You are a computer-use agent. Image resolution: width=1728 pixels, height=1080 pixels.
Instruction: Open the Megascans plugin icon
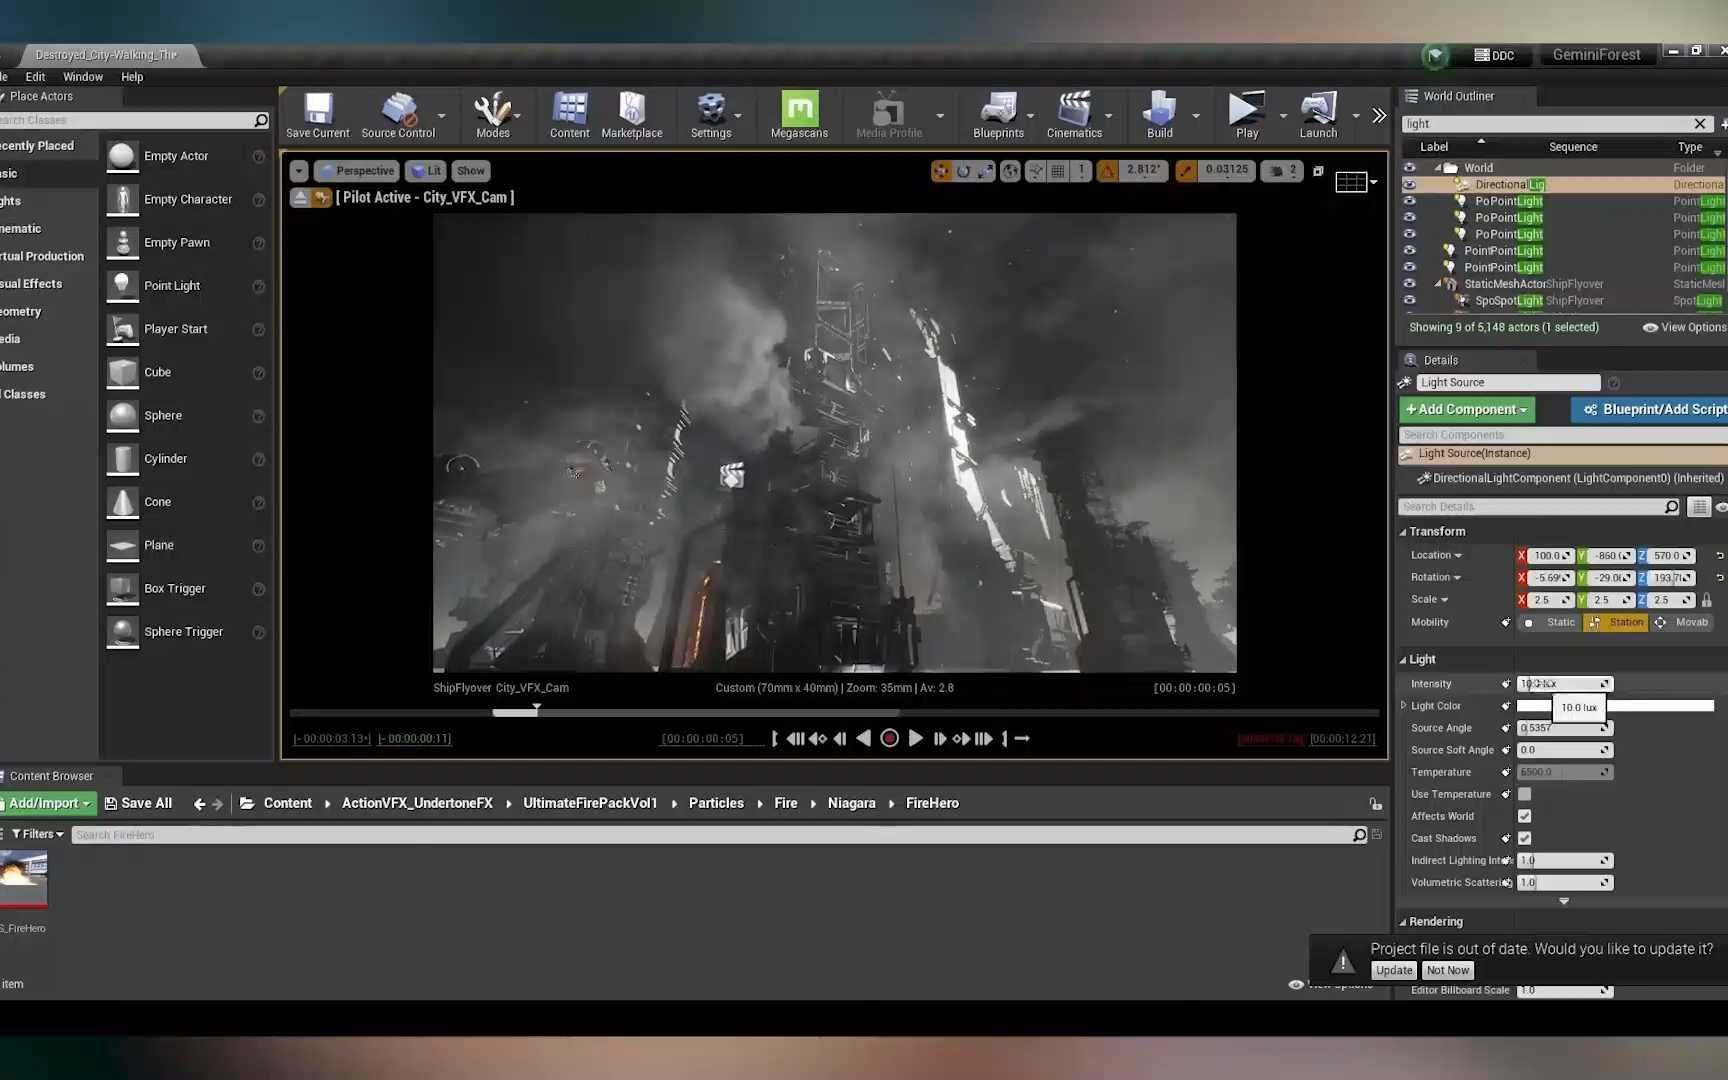[x=799, y=115]
